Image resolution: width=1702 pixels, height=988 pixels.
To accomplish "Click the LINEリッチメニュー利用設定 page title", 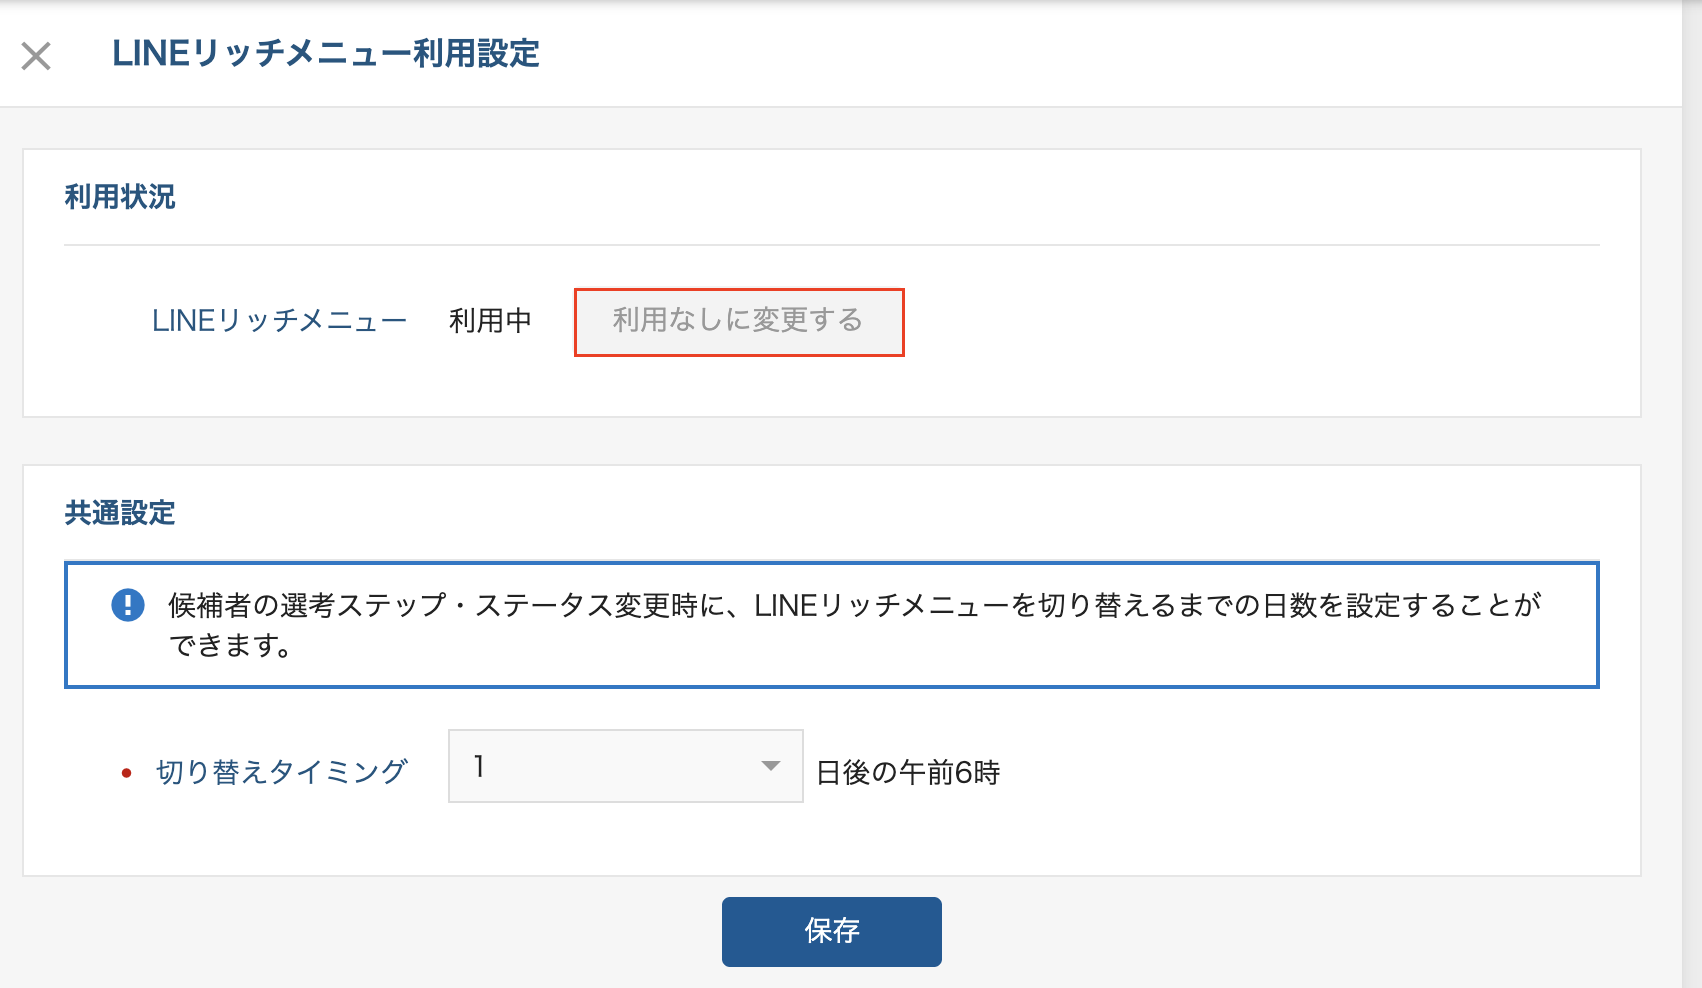I will [326, 54].
